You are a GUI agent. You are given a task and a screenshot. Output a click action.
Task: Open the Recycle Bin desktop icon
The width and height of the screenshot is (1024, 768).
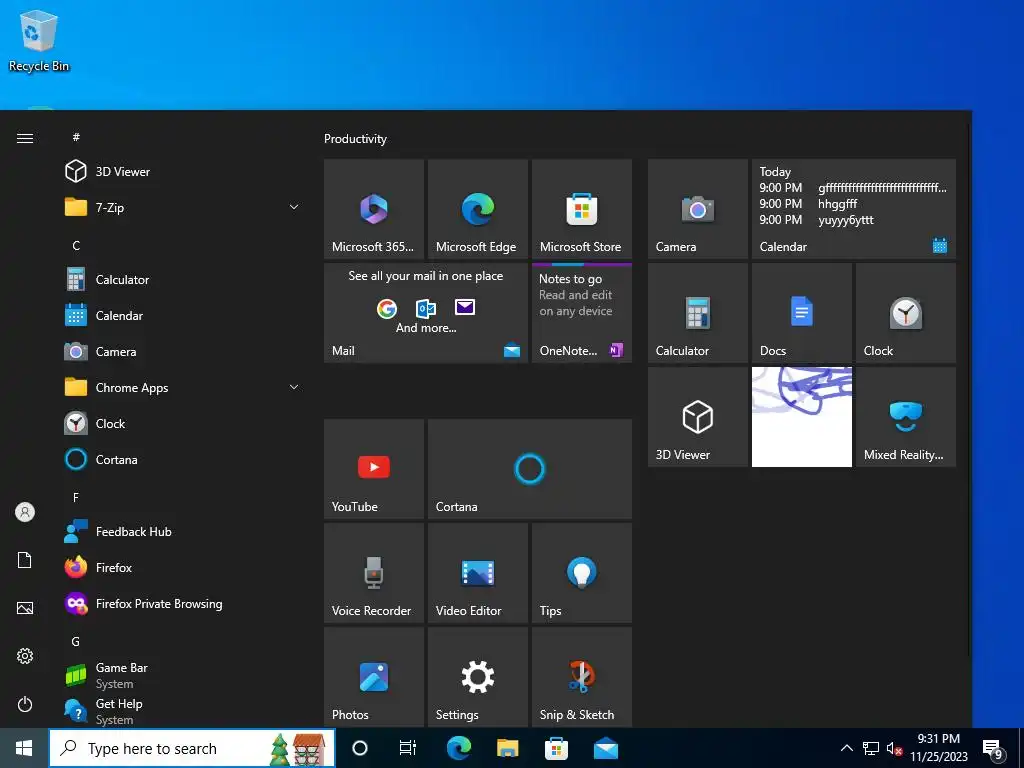pos(39,40)
